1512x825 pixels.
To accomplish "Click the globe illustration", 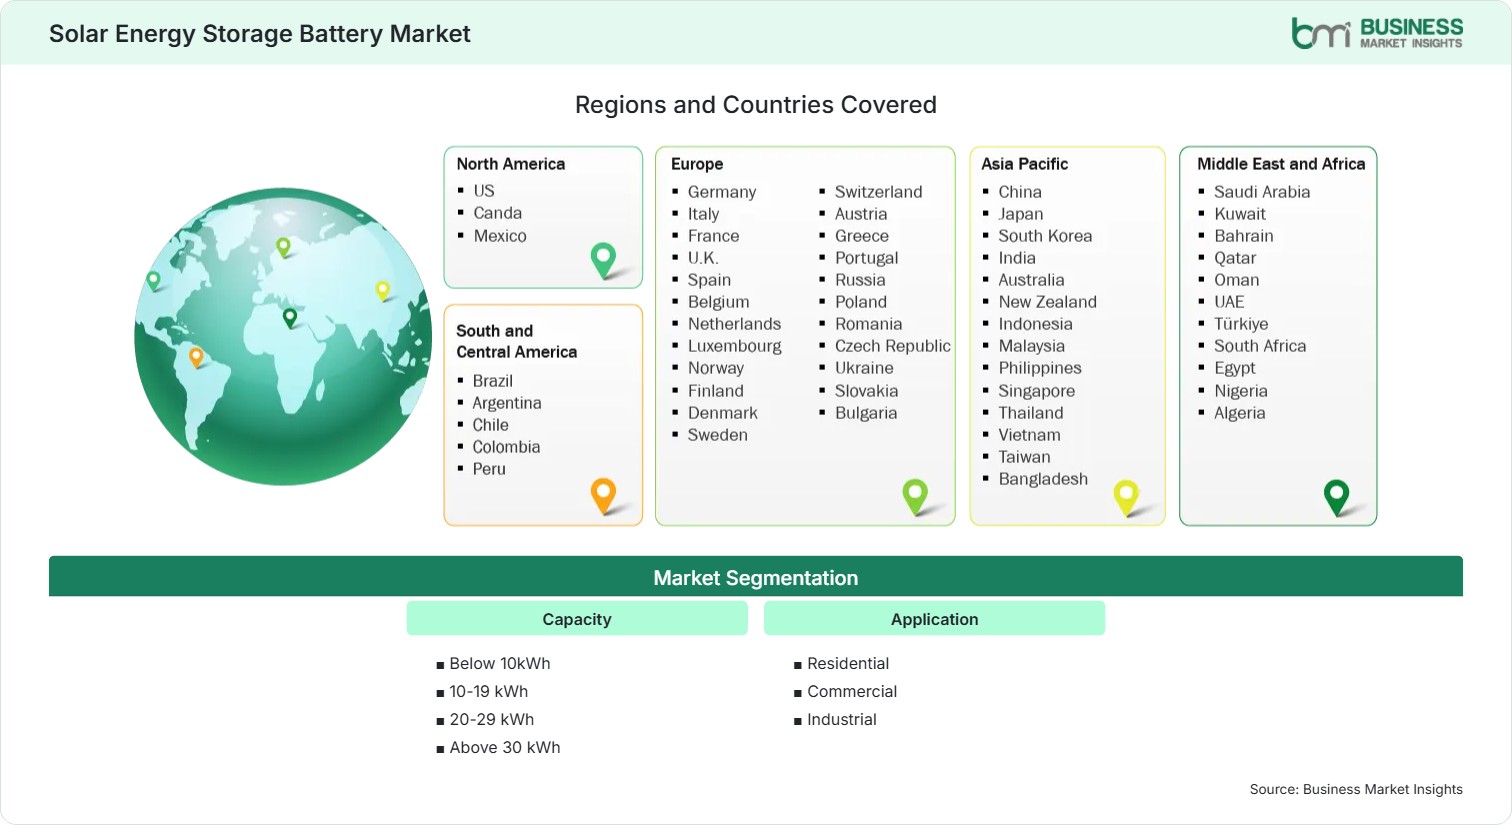I will 283,336.
